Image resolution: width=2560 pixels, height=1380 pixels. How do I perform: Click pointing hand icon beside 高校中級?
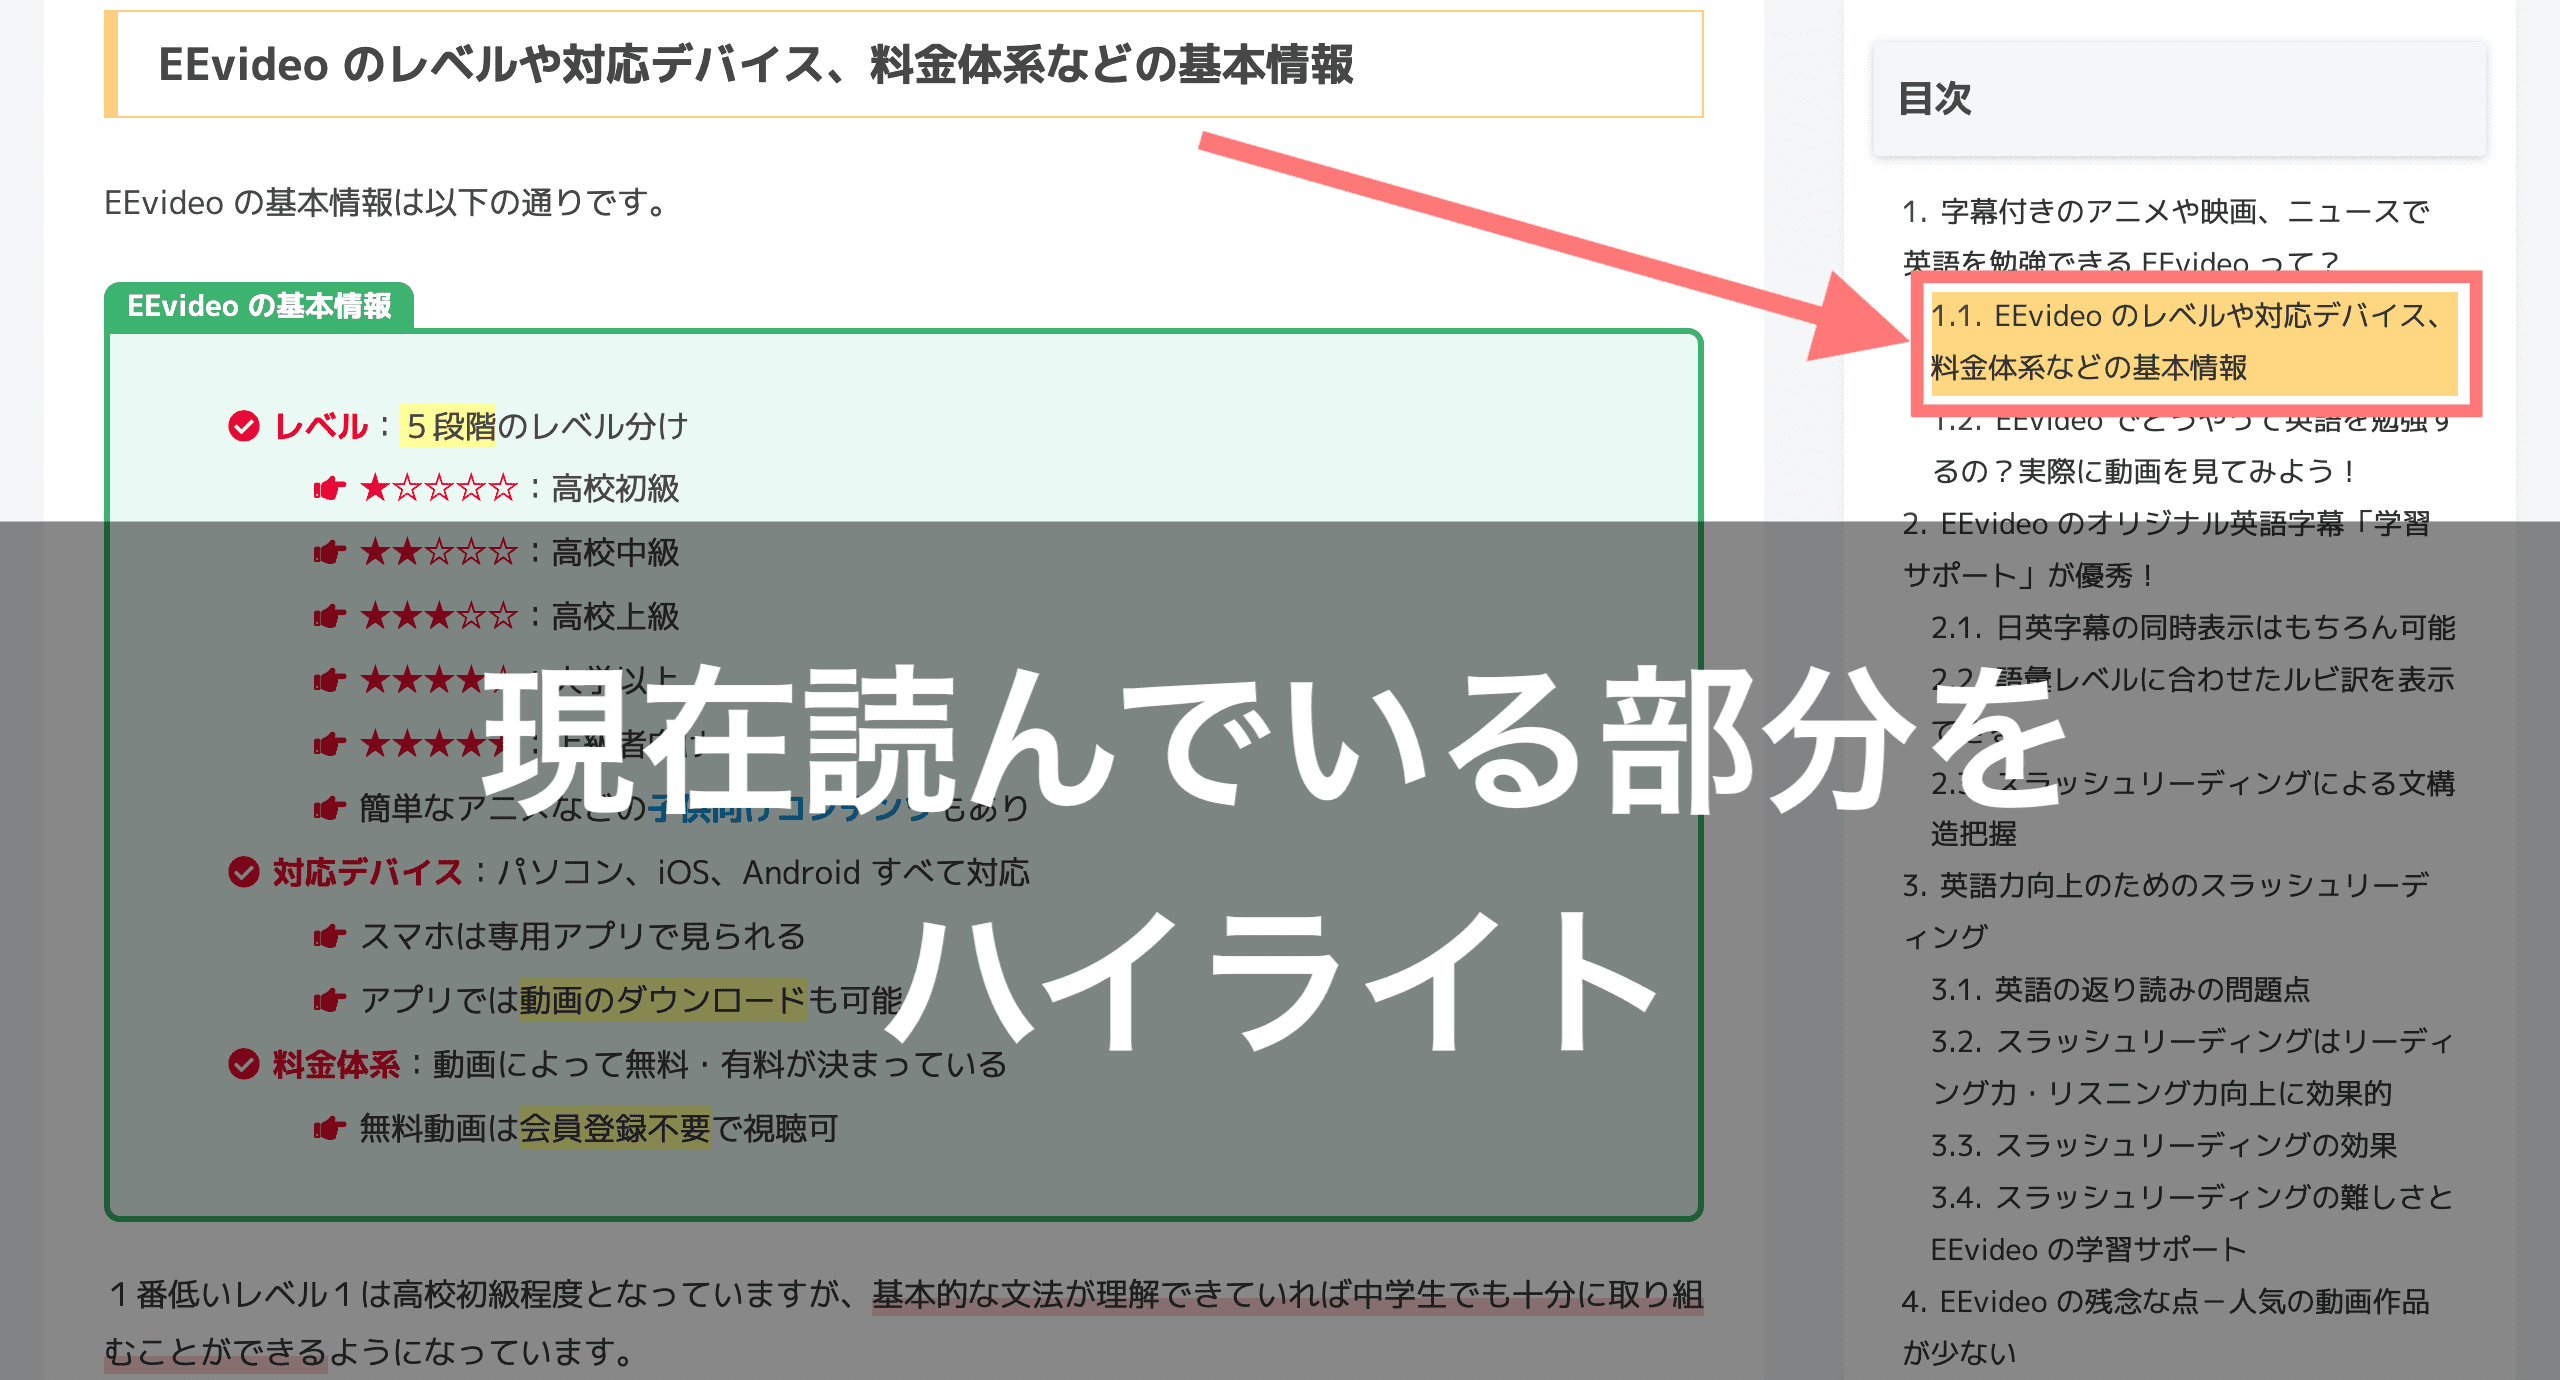329,553
